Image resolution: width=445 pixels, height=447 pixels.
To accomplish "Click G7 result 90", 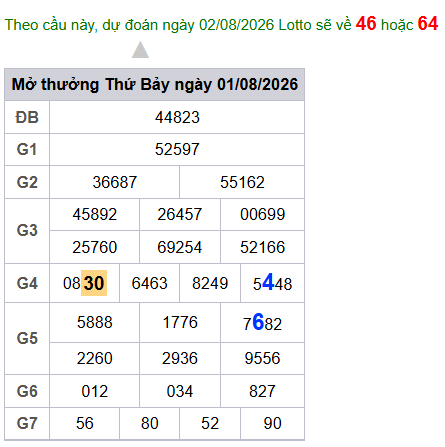I will click(x=272, y=423).
